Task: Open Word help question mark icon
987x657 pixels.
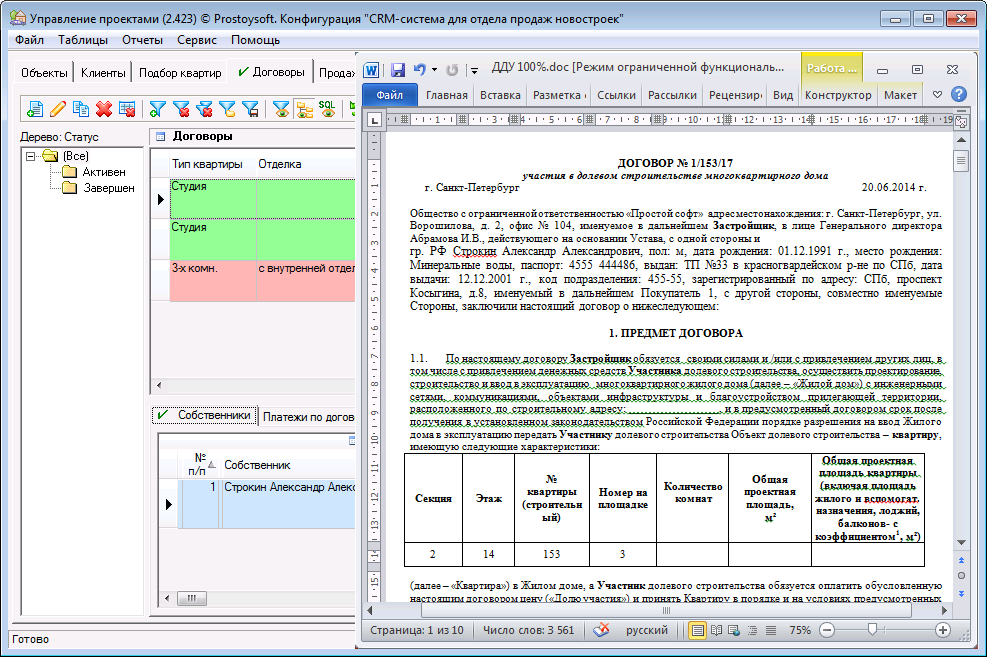Action: (959, 95)
